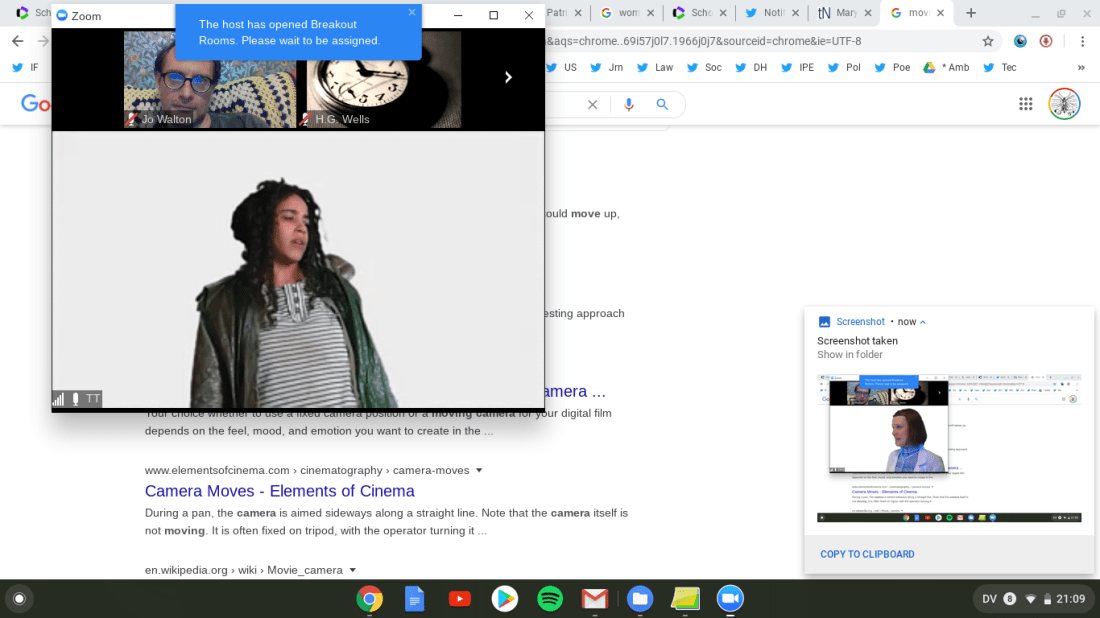This screenshot has height=618, width=1100.
Task: Open Camera Moves - Elements of Cinema link
Action: point(279,491)
